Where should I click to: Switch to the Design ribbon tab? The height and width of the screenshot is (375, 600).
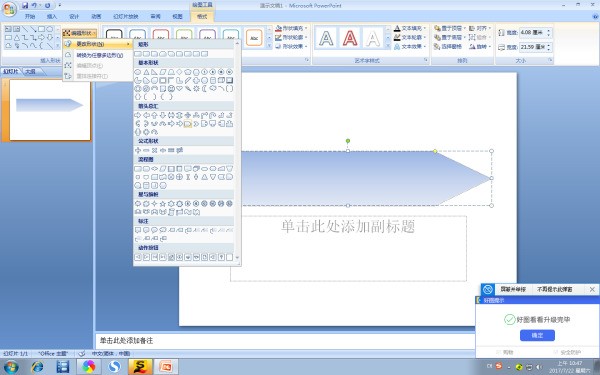tap(74, 16)
